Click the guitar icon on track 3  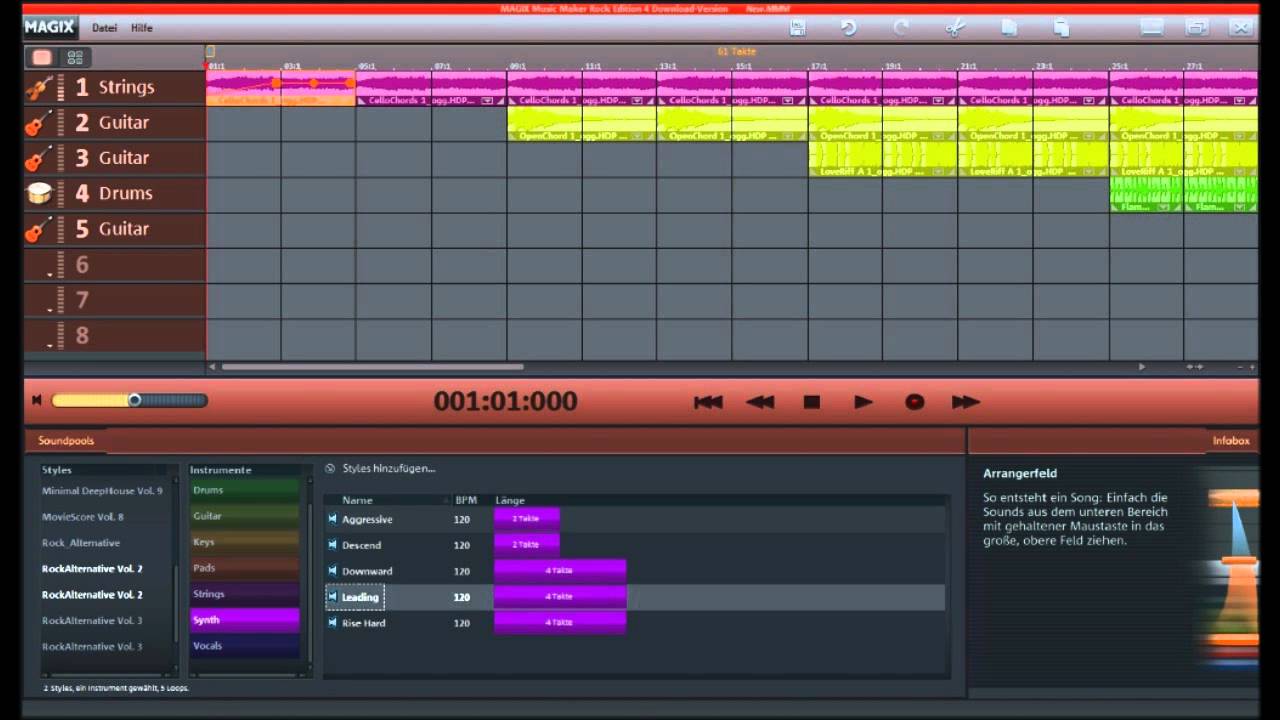(x=39, y=158)
